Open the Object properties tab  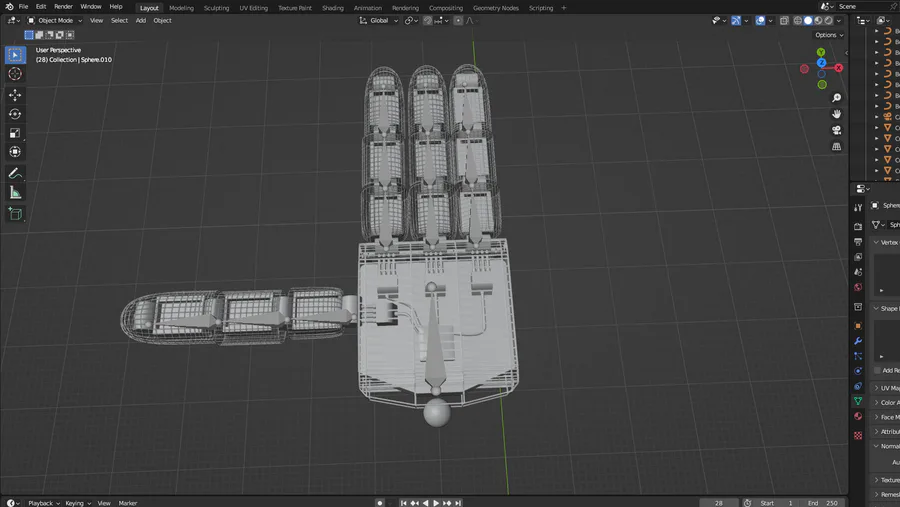[x=858, y=326]
